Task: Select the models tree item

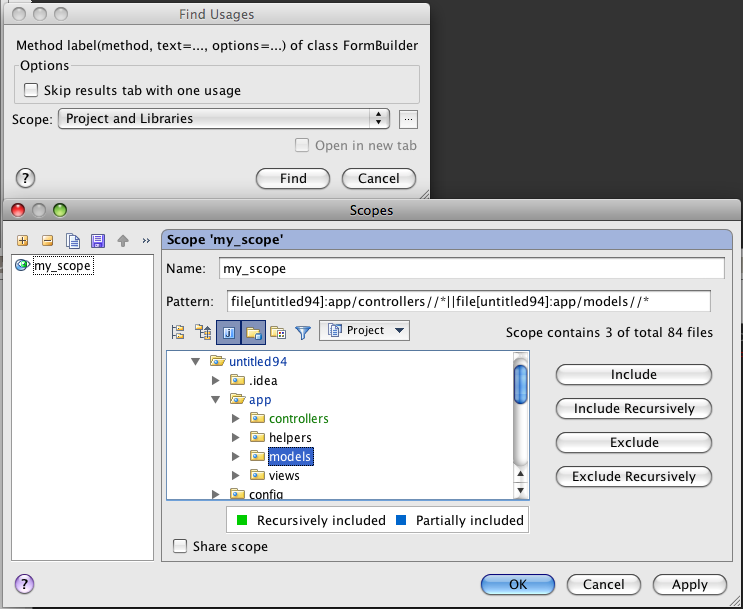Action: 290,456
